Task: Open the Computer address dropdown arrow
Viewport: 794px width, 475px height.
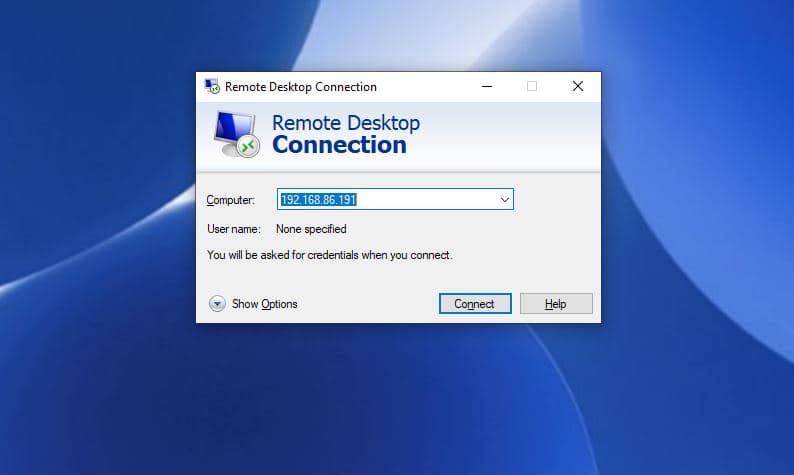Action: (x=504, y=200)
